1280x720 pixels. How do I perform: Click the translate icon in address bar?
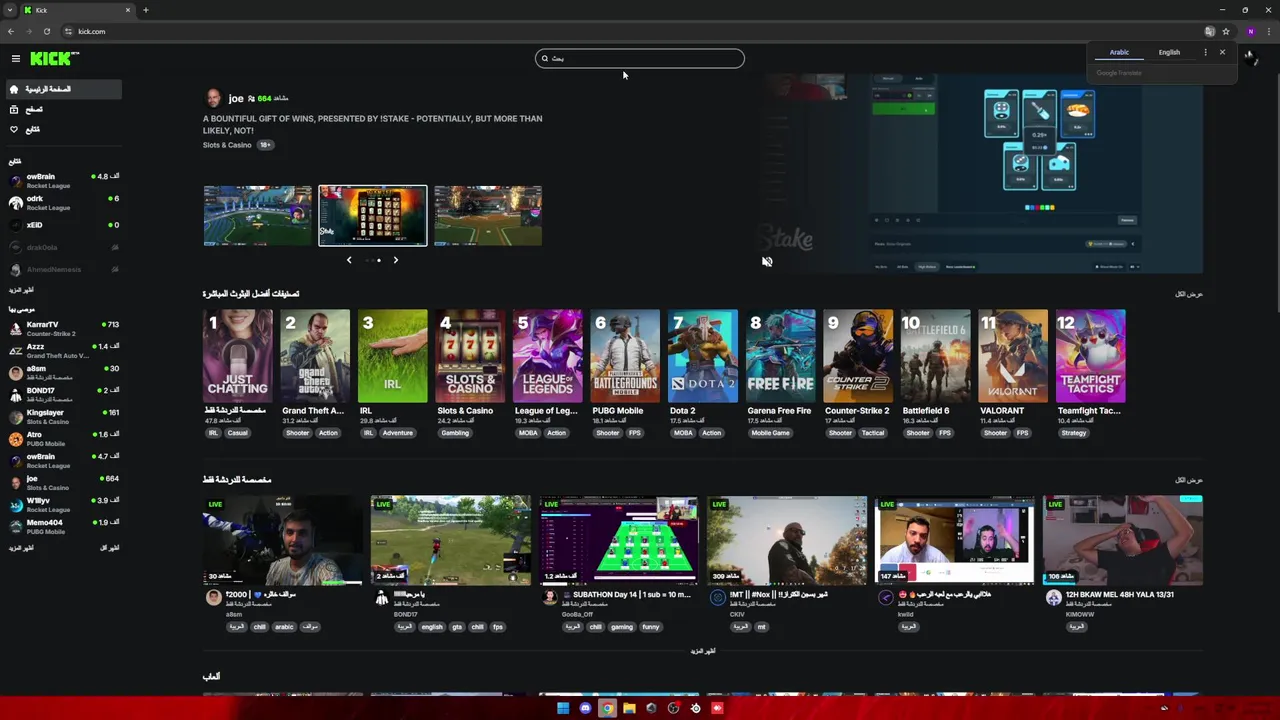point(1210,31)
